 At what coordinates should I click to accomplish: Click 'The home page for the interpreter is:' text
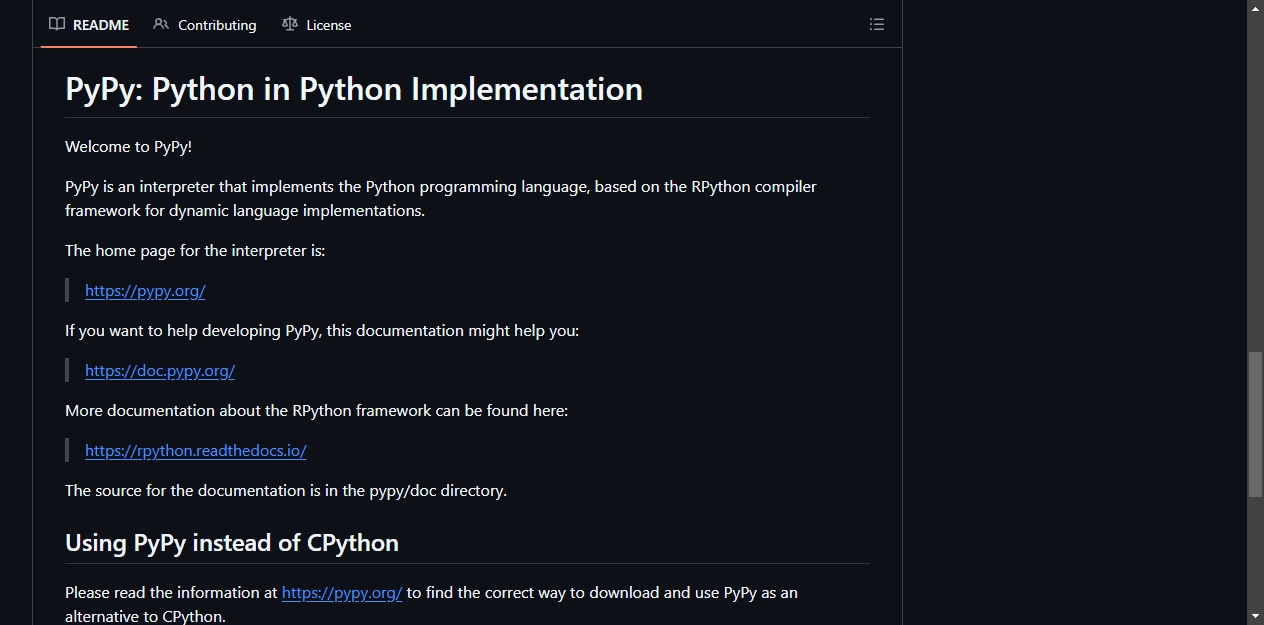pyautogui.click(x=195, y=251)
